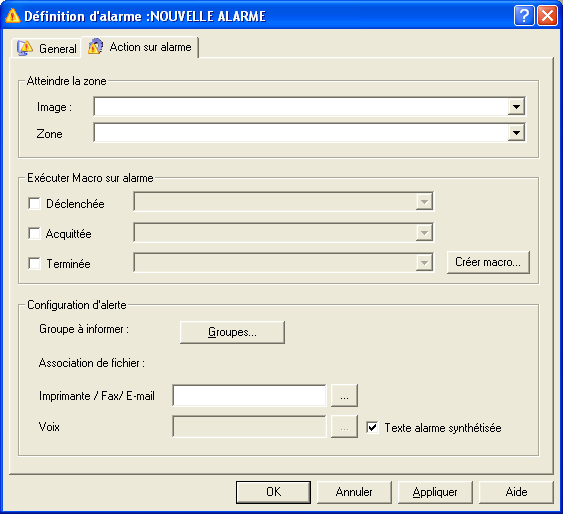Browse for Imprimante / Fax / E-mail file
Screen dimensions: 563x514
click(344, 396)
